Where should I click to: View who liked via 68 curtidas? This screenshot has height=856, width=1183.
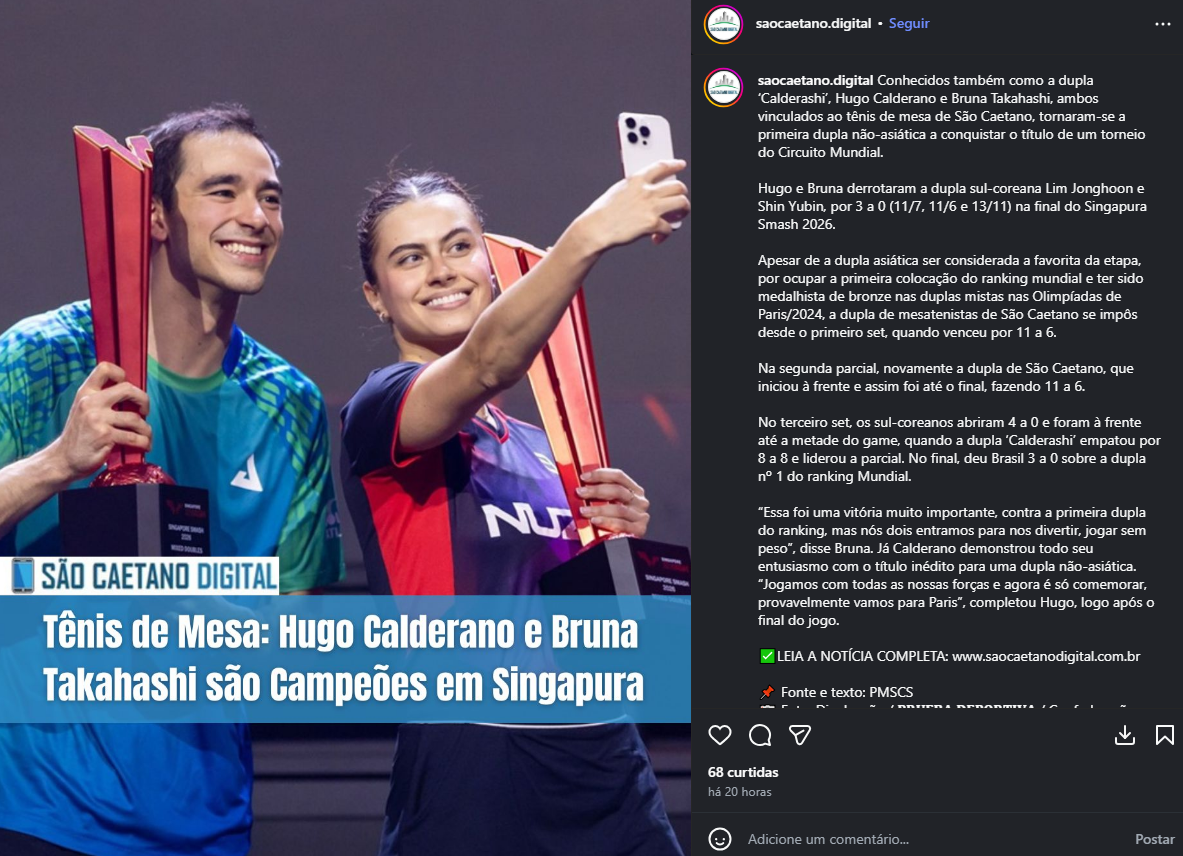pyautogui.click(x=743, y=772)
